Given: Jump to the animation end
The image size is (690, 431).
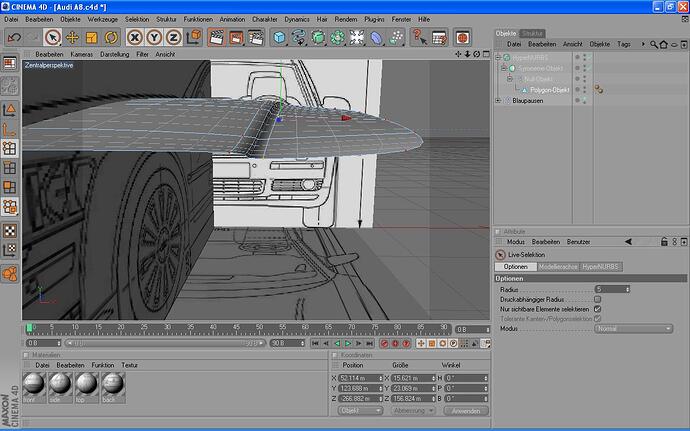Looking at the screenshot, I should tap(370, 343).
